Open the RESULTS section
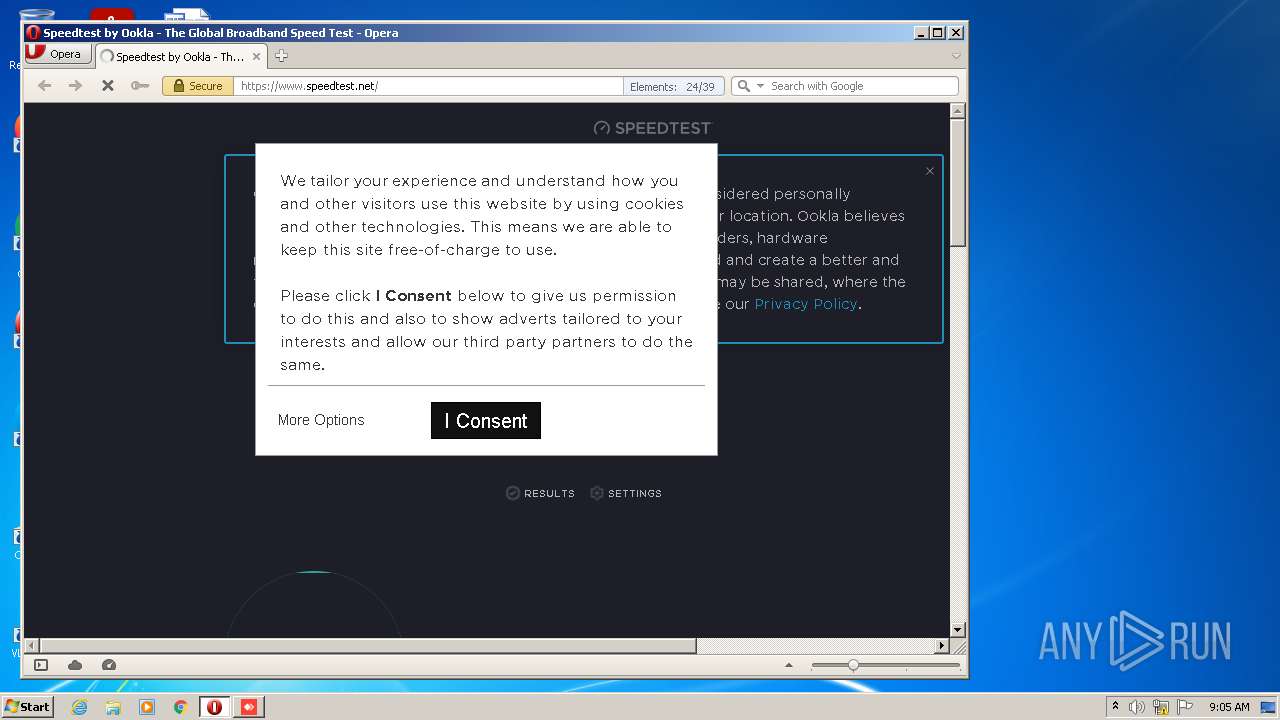 tap(540, 493)
